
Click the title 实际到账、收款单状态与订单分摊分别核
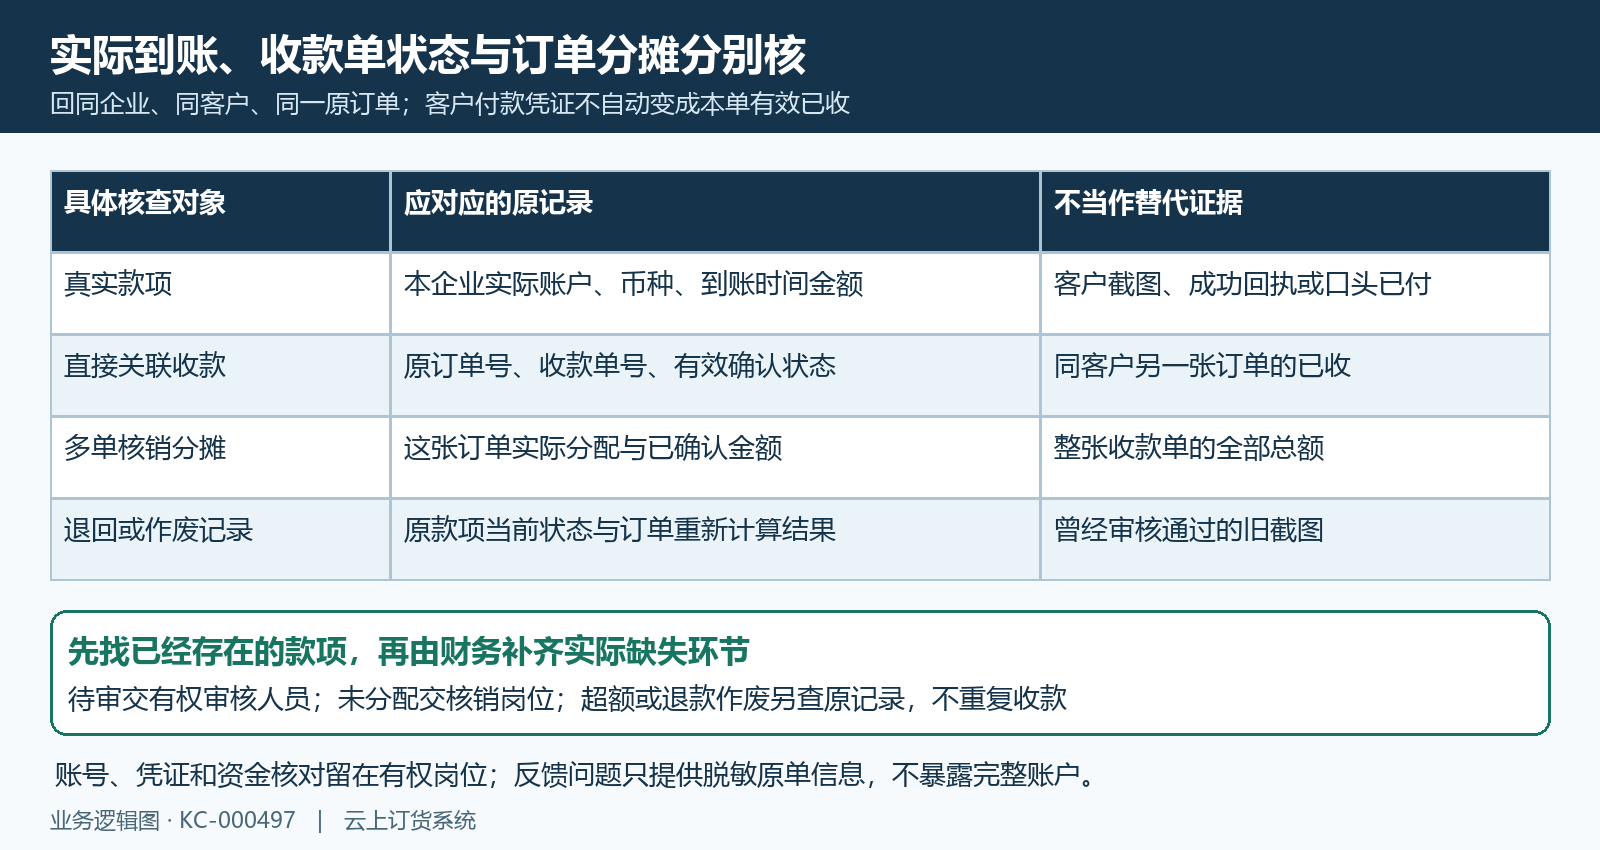coord(428,55)
